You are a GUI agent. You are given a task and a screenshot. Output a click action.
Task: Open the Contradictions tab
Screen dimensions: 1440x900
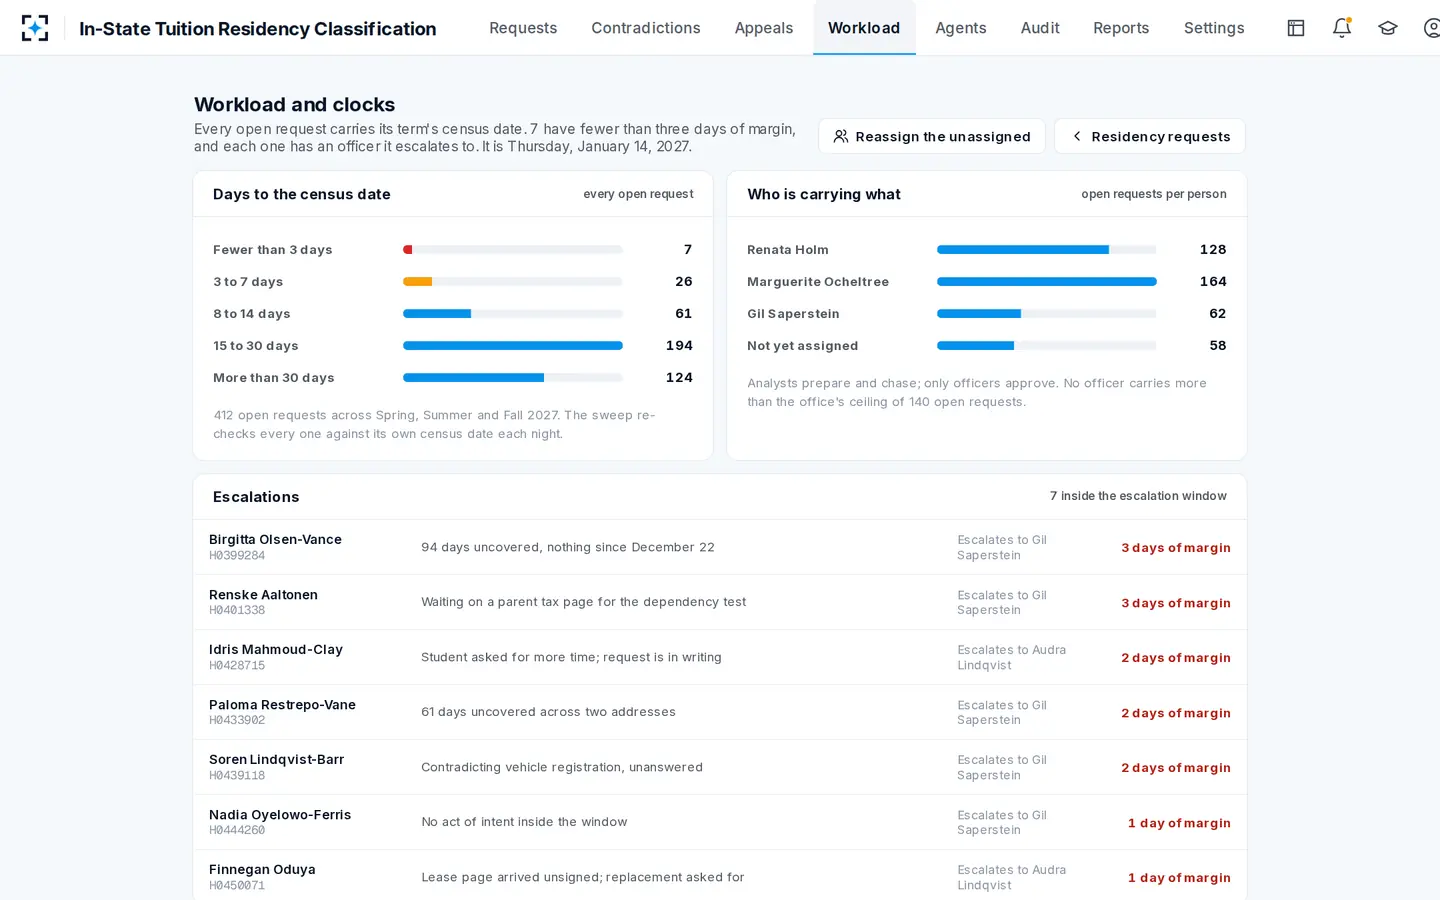tap(646, 28)
